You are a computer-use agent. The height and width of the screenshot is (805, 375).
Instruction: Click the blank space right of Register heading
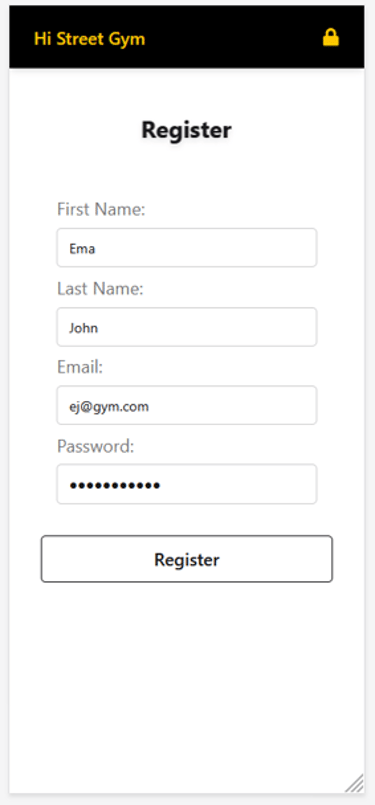[x=298, y=130]
